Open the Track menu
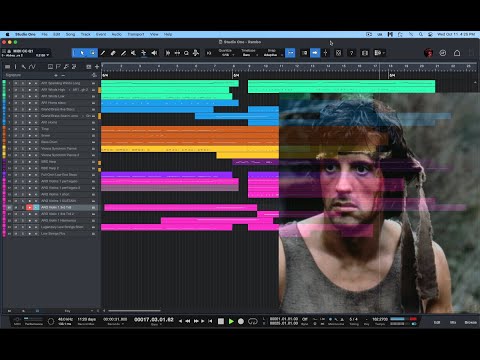This screenshot has height=360, width=480. pyautogui.click(x=85, y=34)
